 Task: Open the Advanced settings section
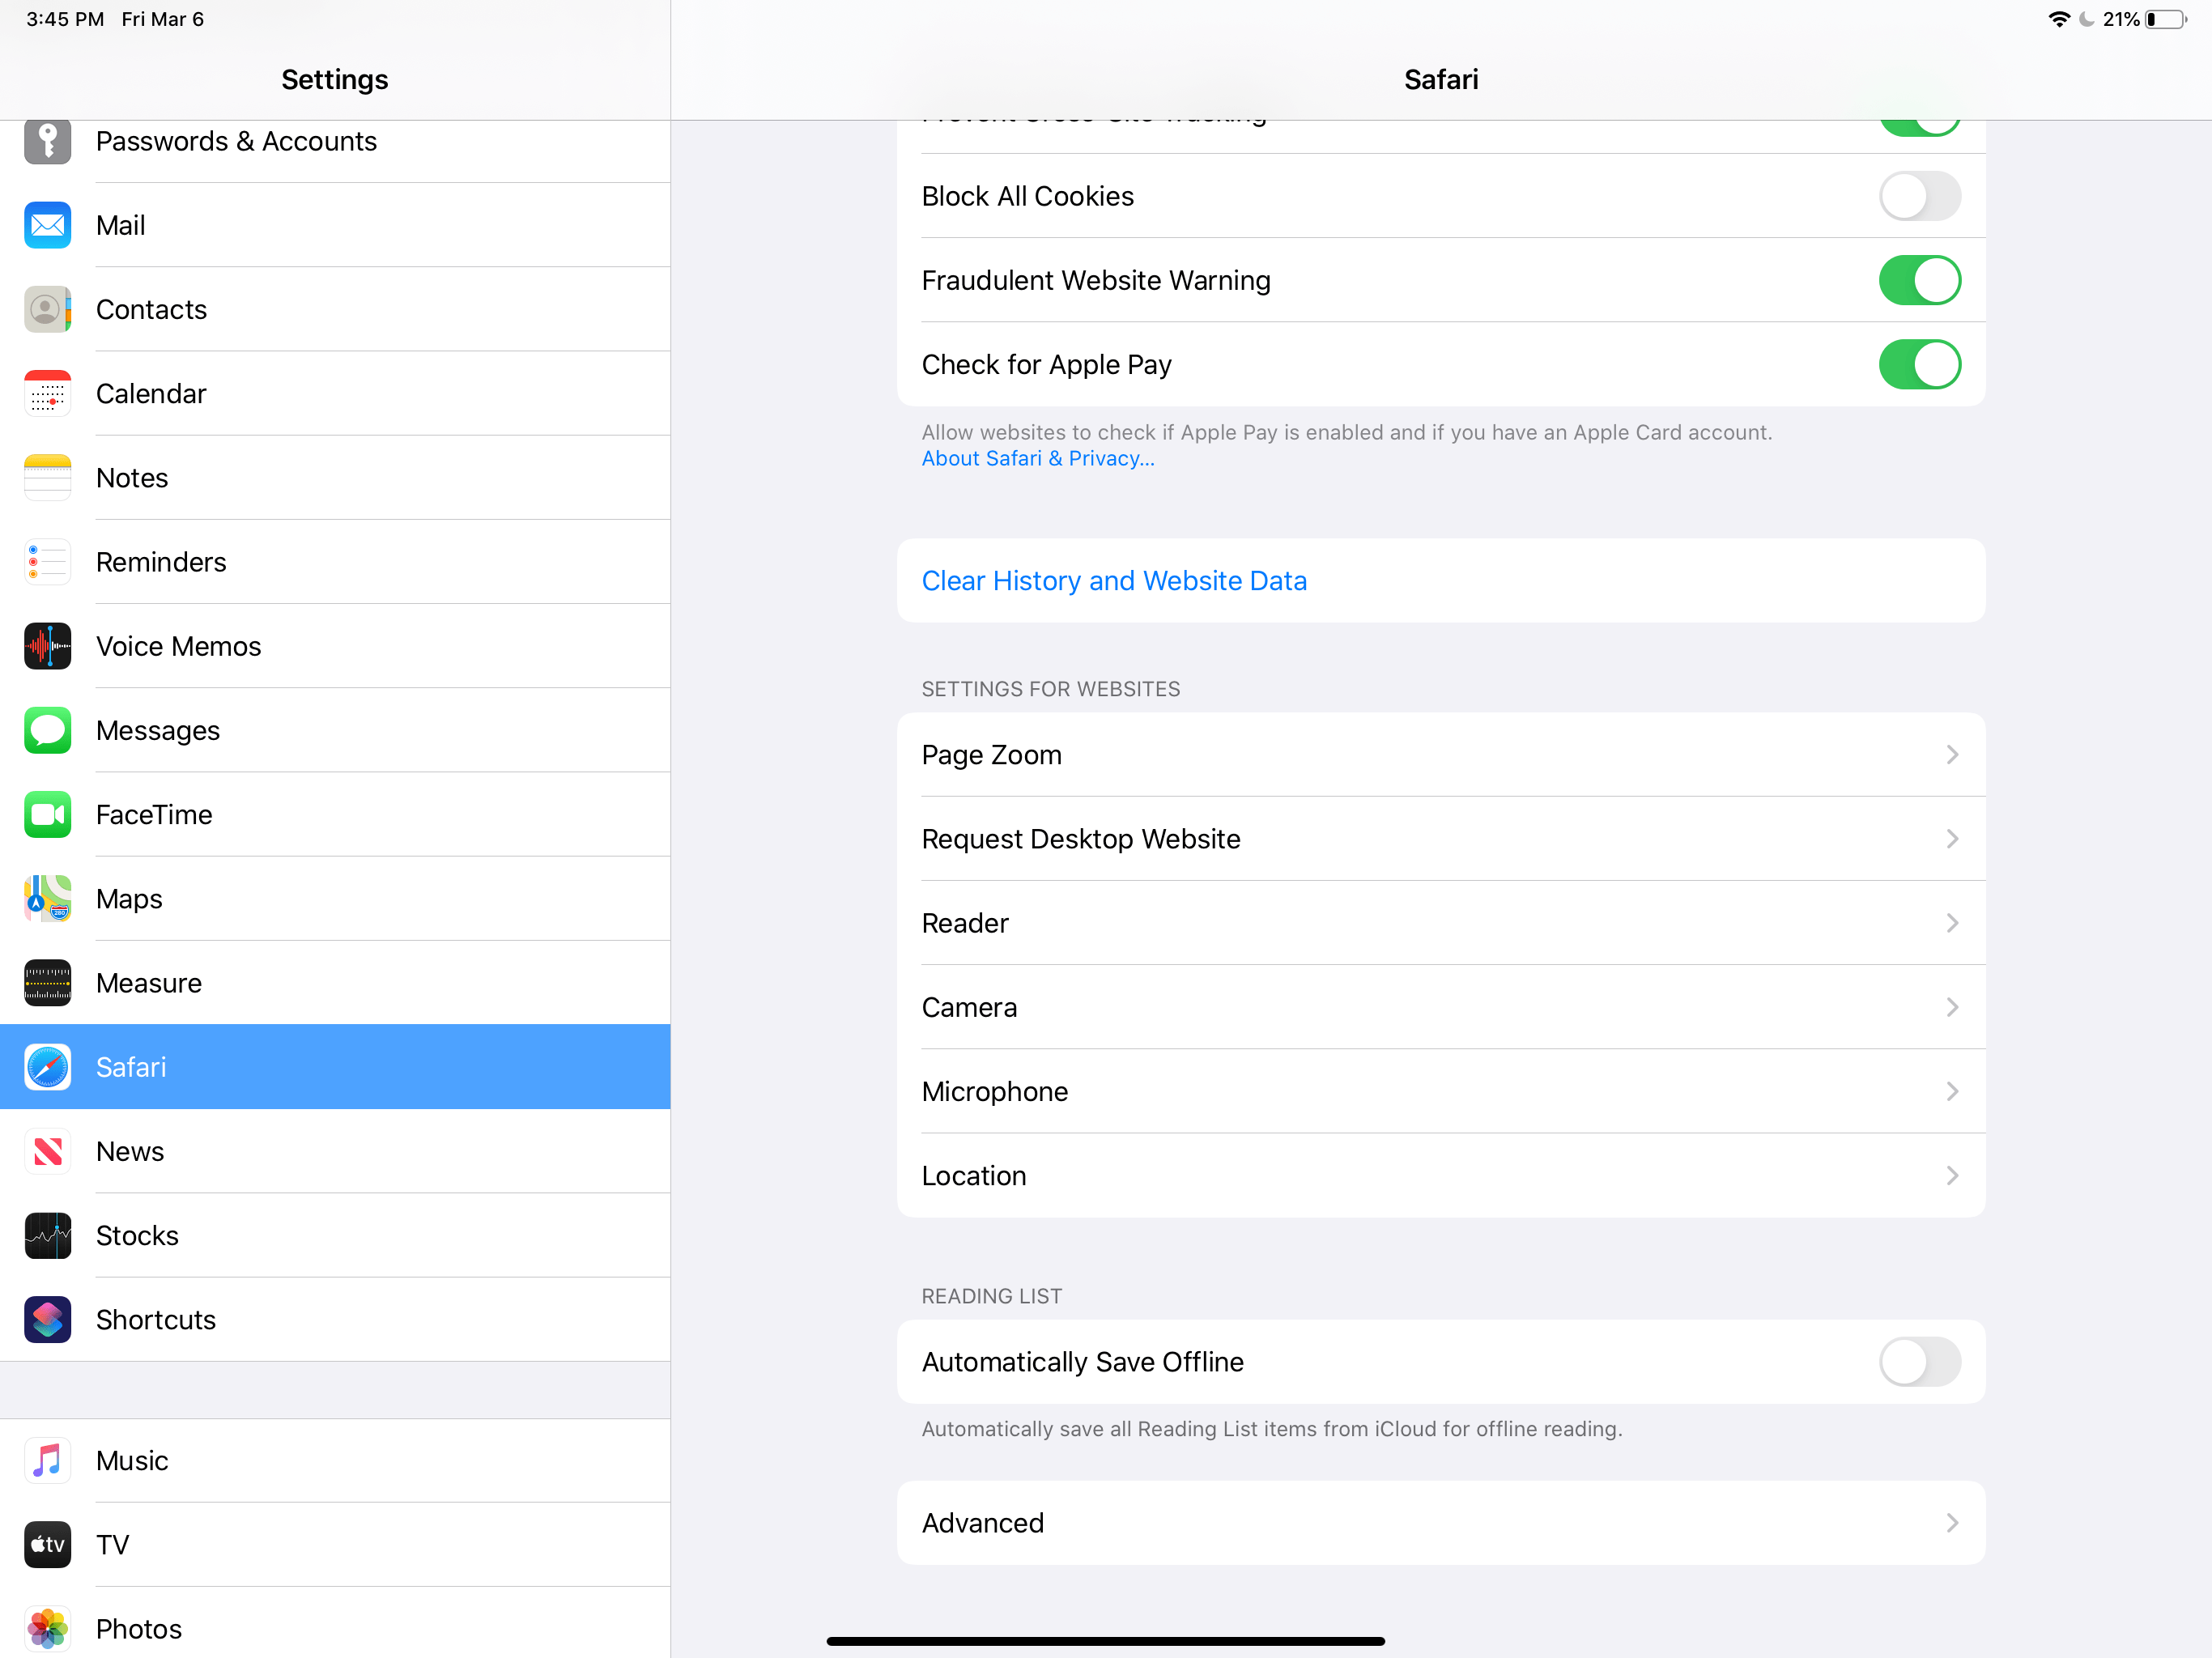(x=1441, y=1523)
